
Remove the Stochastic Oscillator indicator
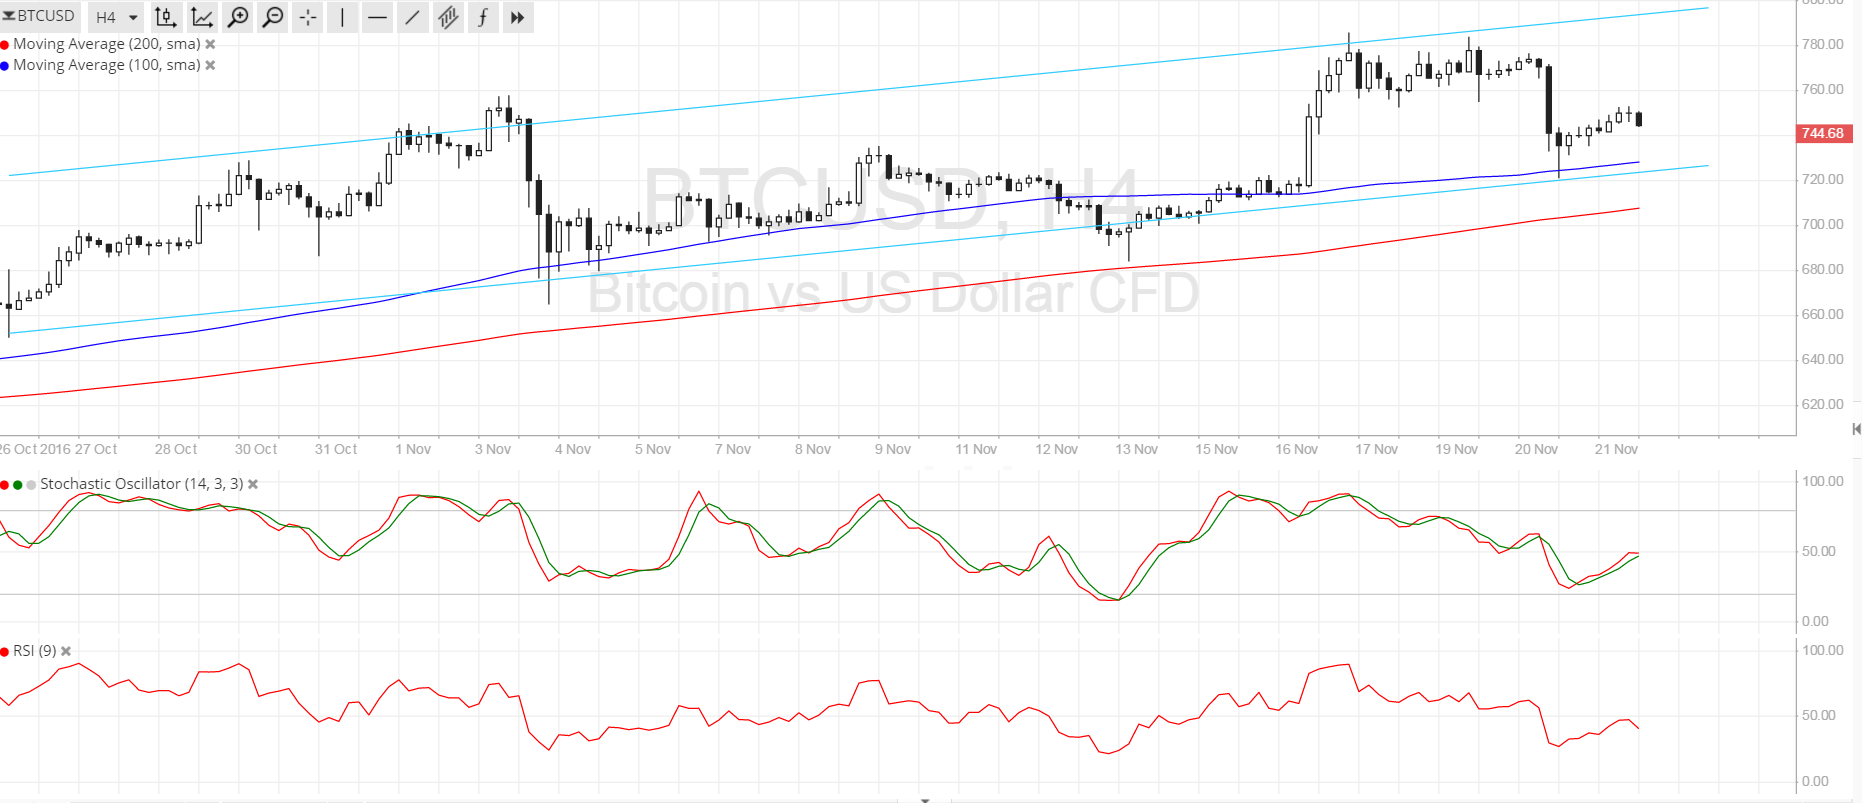click(253, 484)
